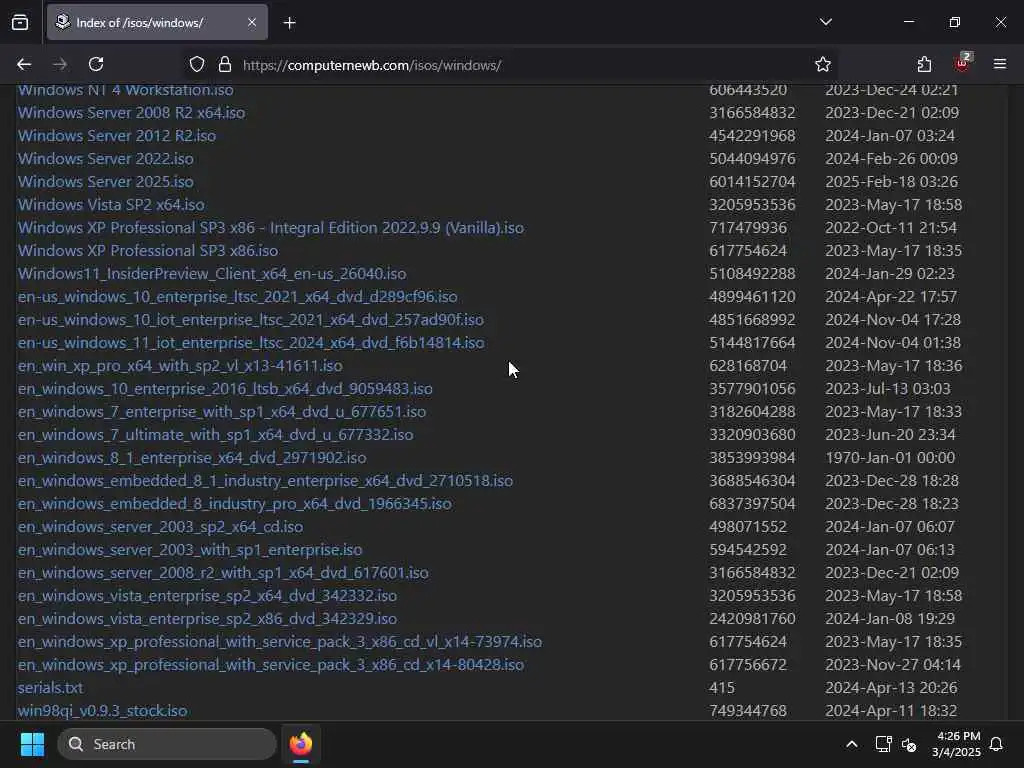Open the uBlock Origin extension icon

(x=962, y=63)
